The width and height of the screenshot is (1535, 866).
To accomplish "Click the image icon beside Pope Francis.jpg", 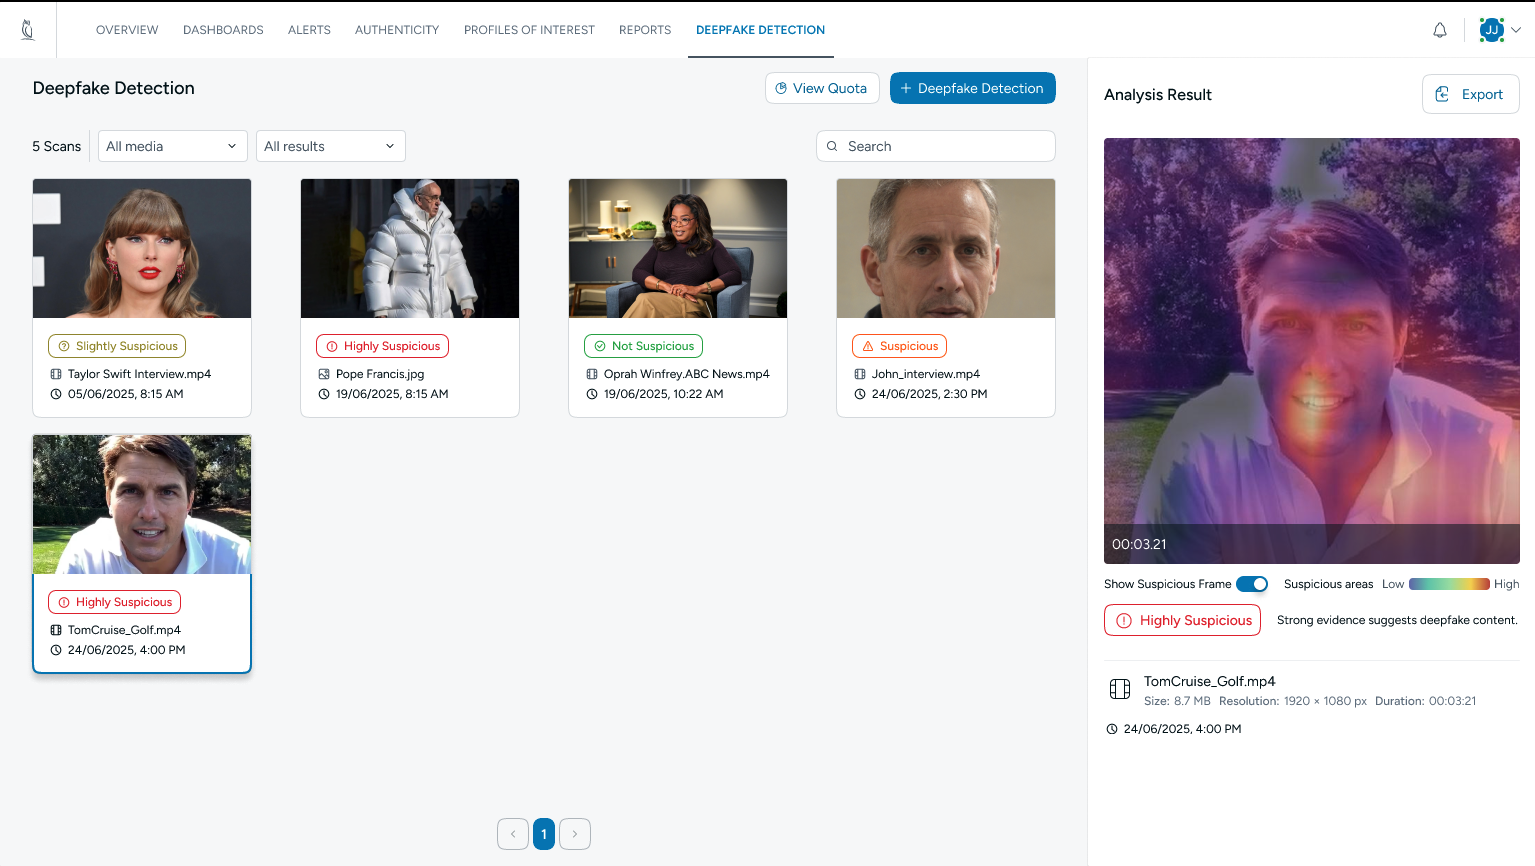I will 324,374.
